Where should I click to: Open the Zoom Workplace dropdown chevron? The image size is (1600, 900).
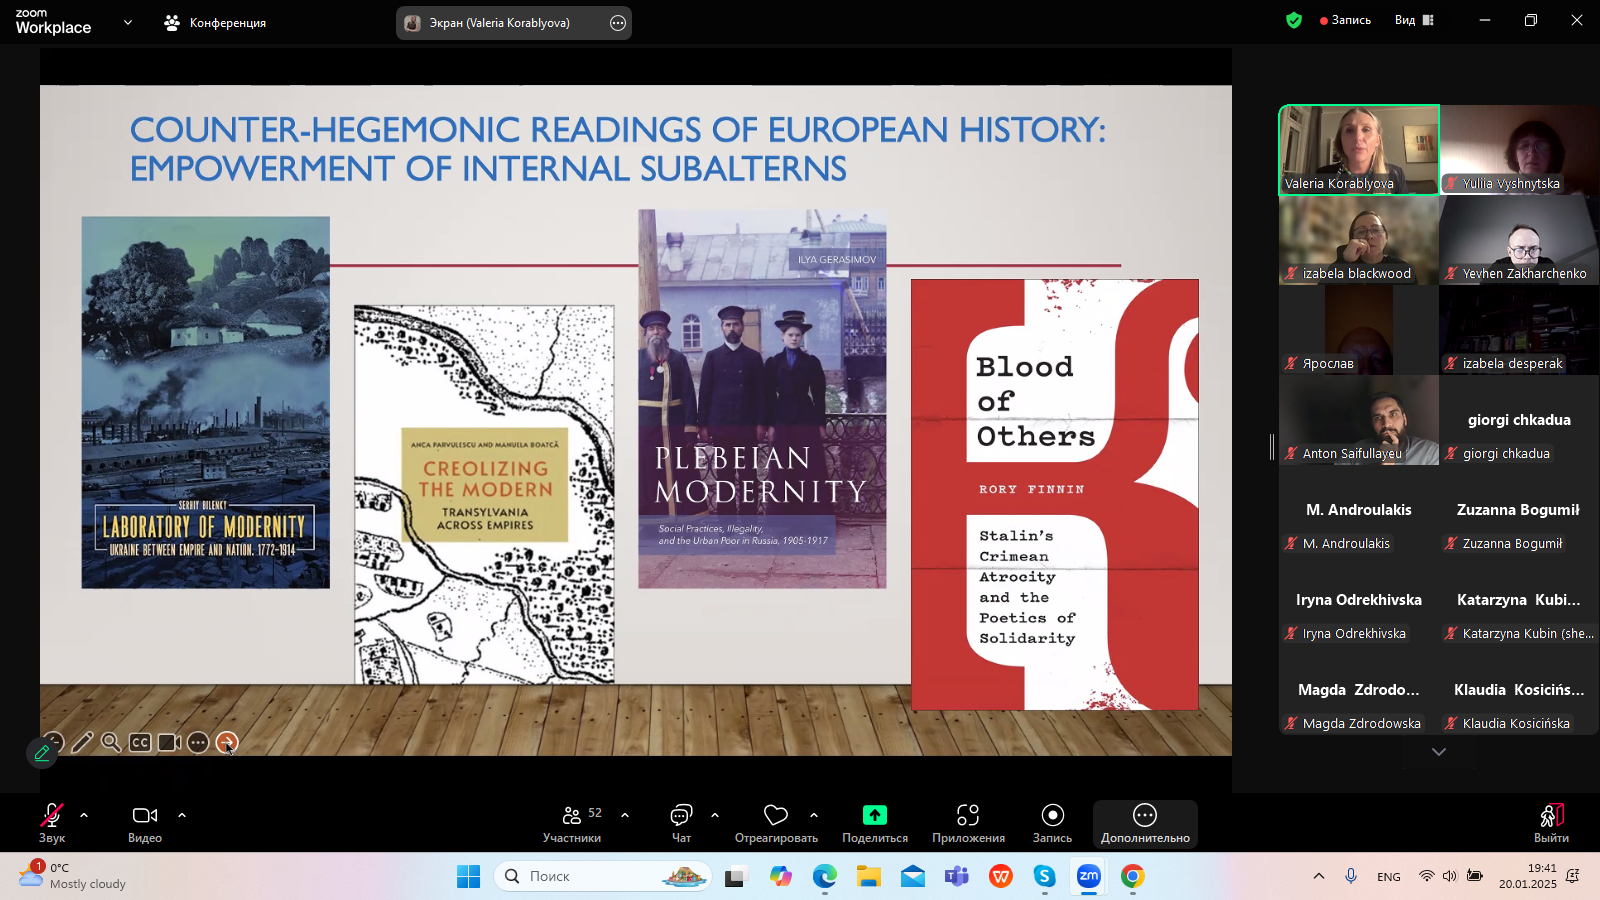pos(127,22)
